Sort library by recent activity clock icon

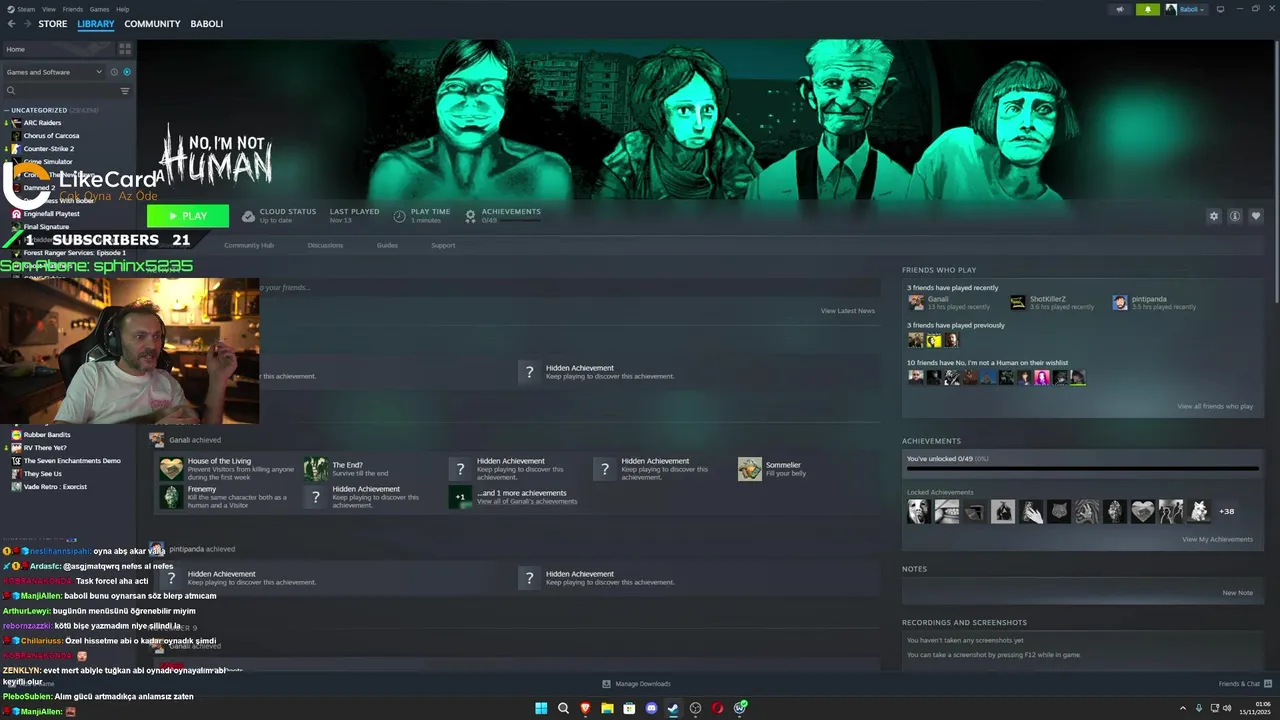coord(114,72)
